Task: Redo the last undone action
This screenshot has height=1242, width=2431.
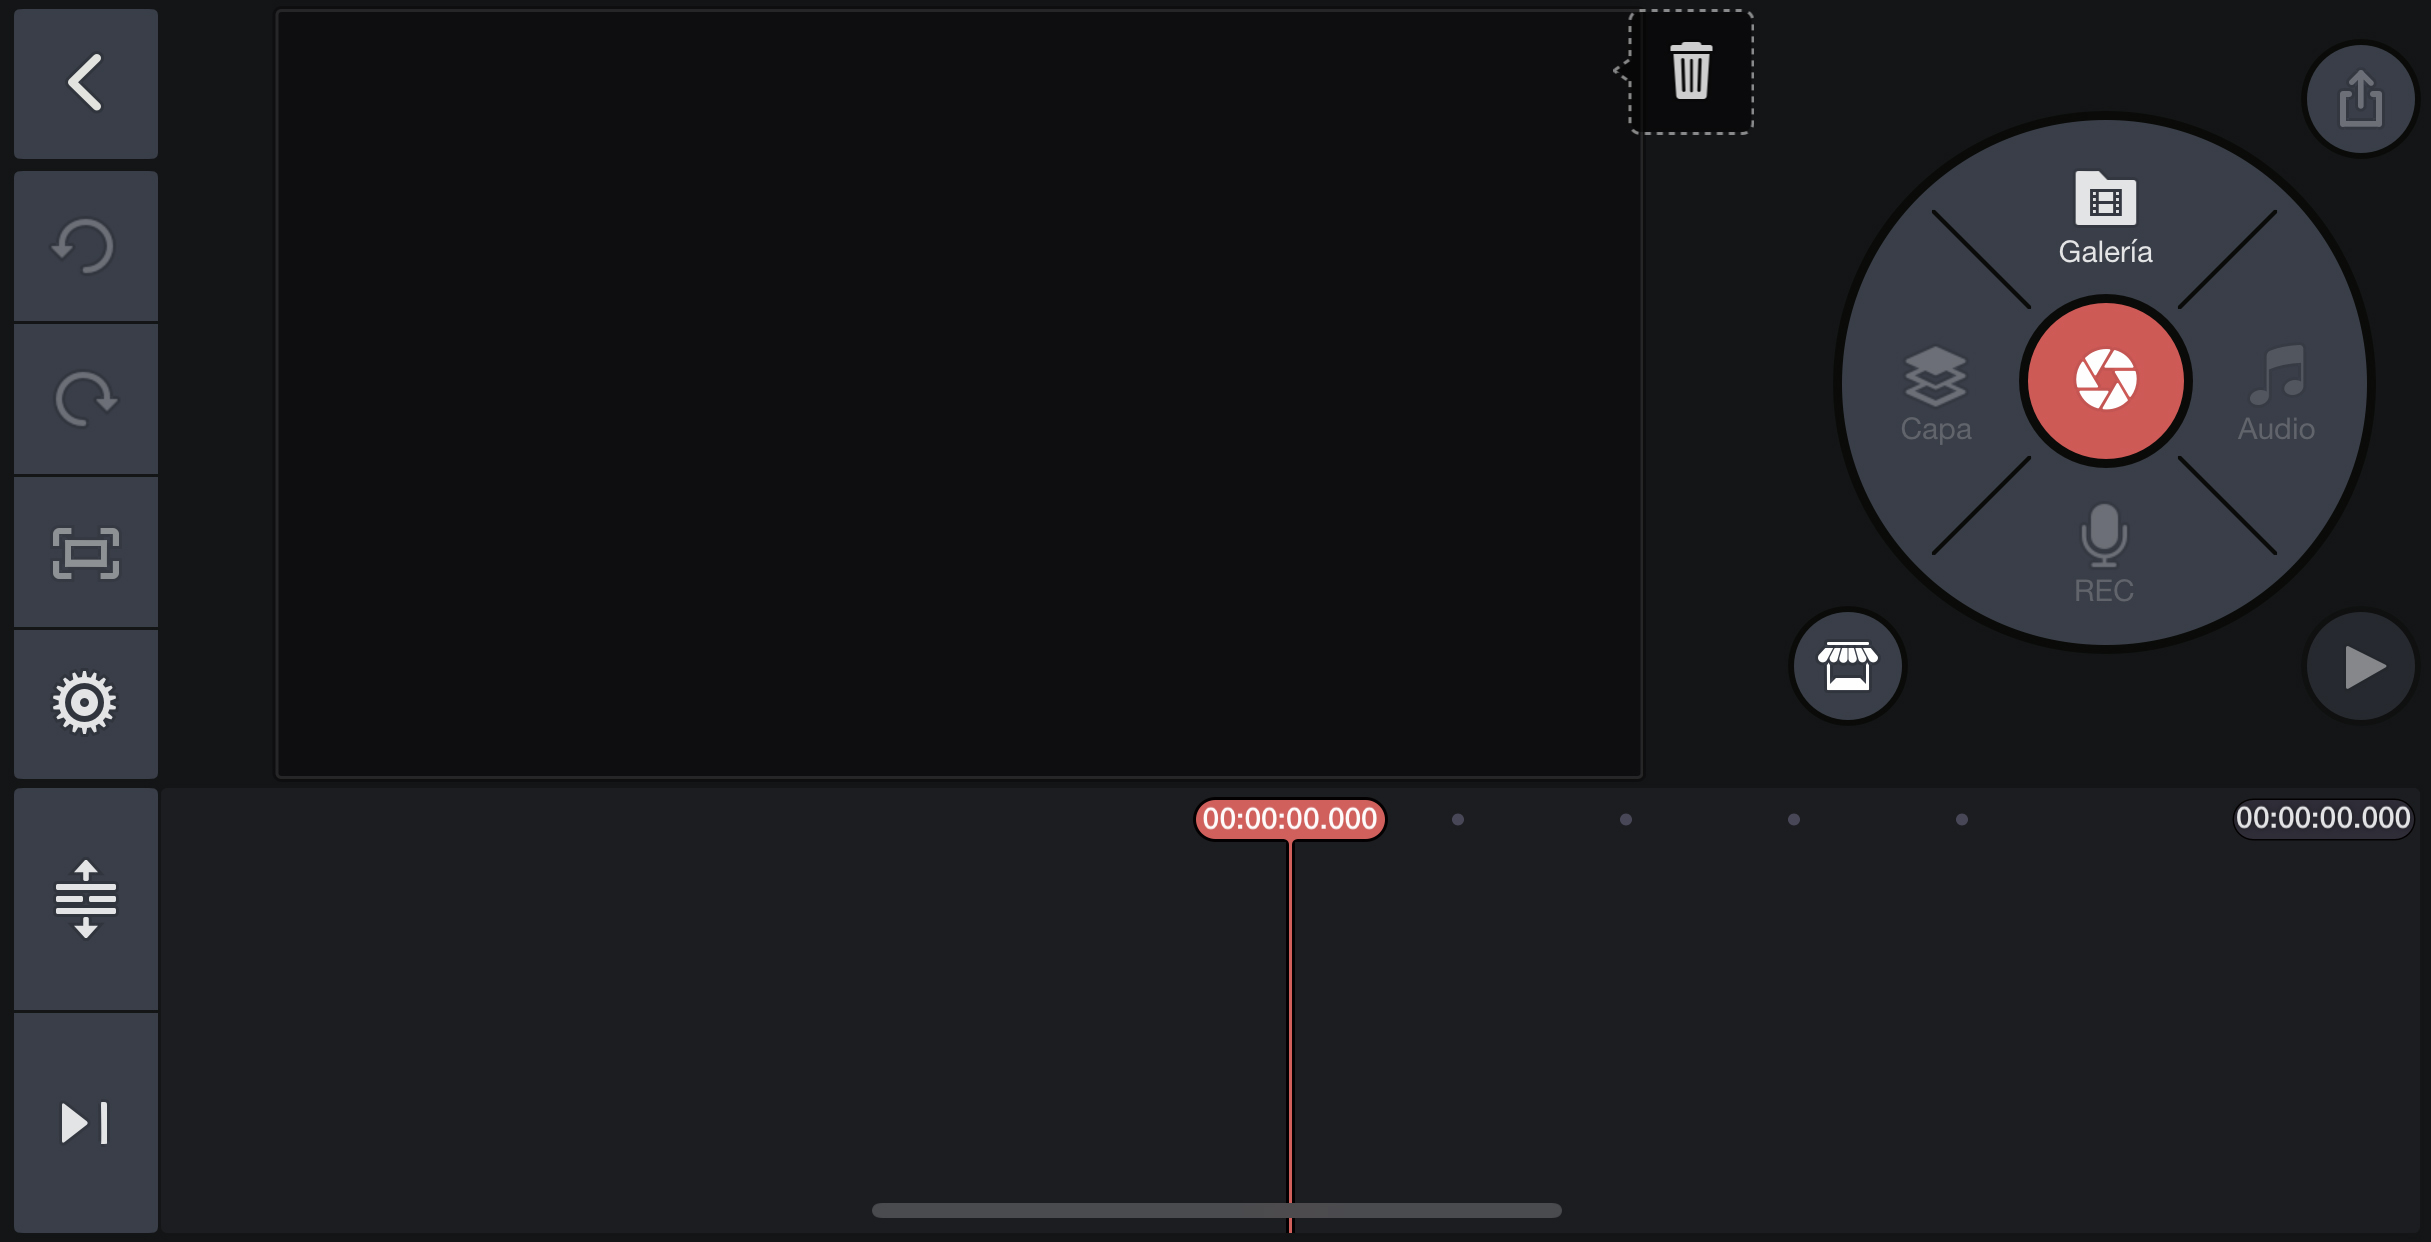Action: (86, 399)
